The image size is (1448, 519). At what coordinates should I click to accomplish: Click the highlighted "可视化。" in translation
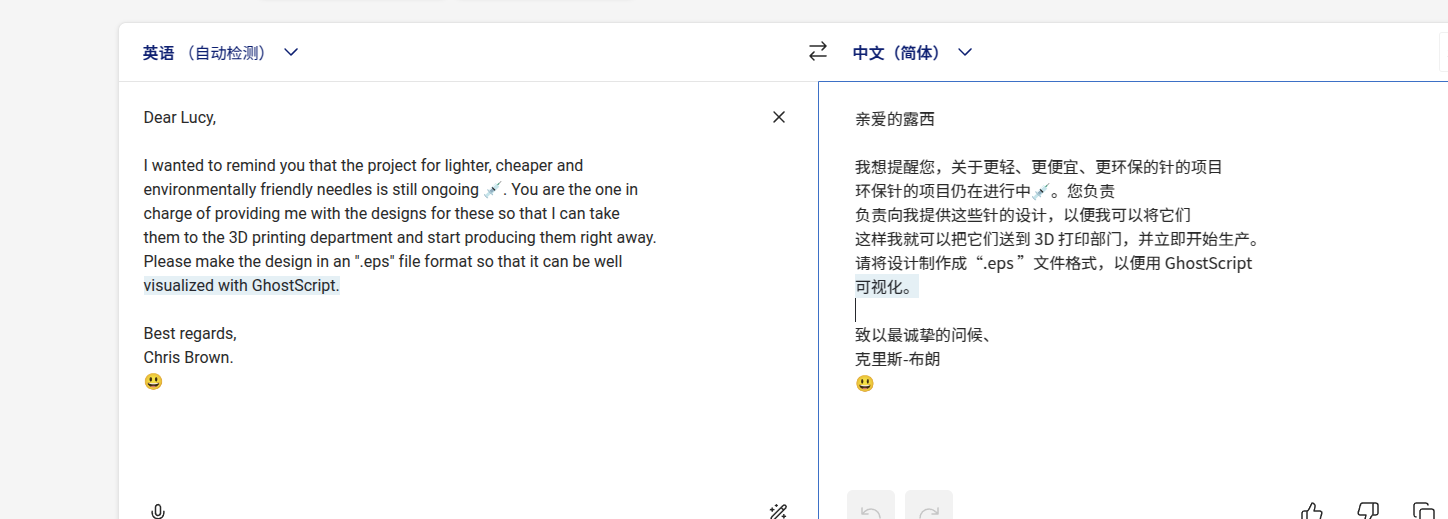click(x=885, y=287)
